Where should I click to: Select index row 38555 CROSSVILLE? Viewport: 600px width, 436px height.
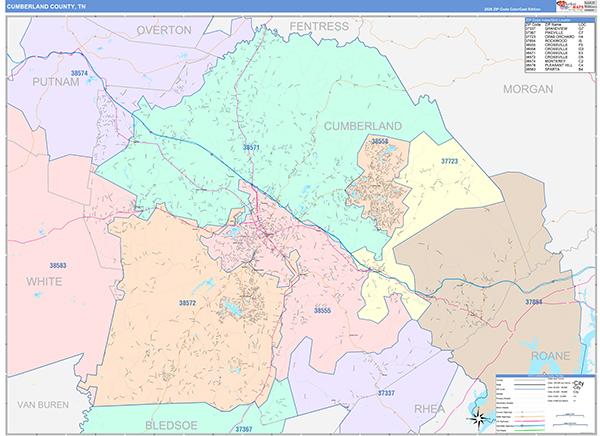pyautogui.click(x=554, y=45)
